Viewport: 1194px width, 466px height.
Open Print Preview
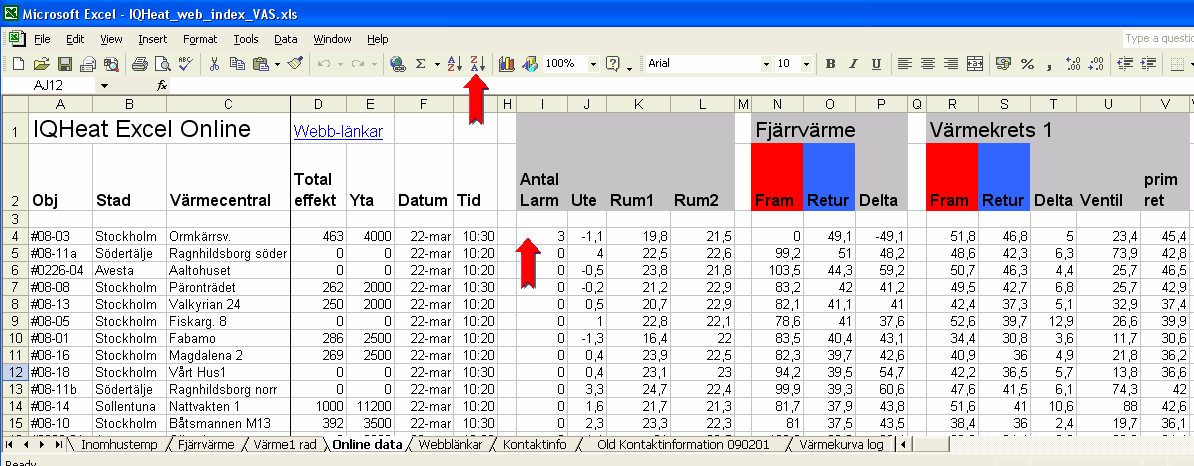tap(161, 64)
